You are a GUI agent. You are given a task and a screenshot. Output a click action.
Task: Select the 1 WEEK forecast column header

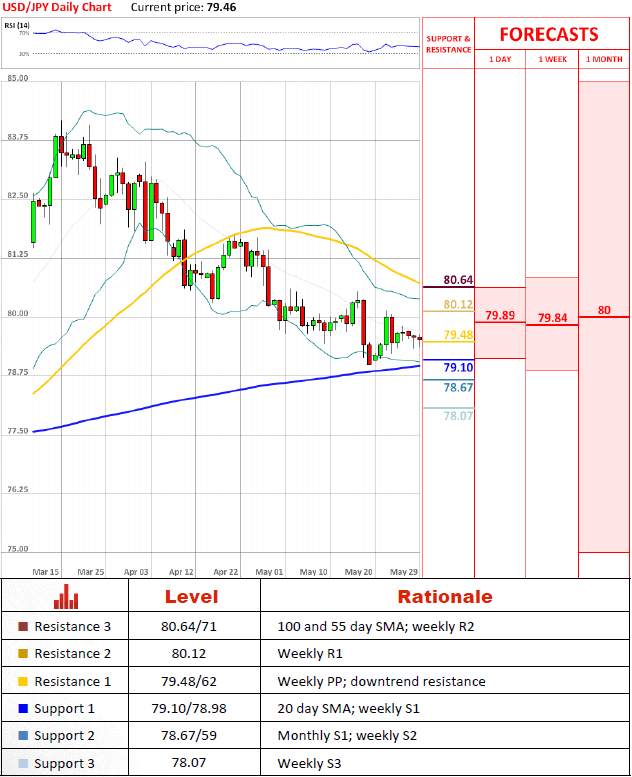point(552,59)
